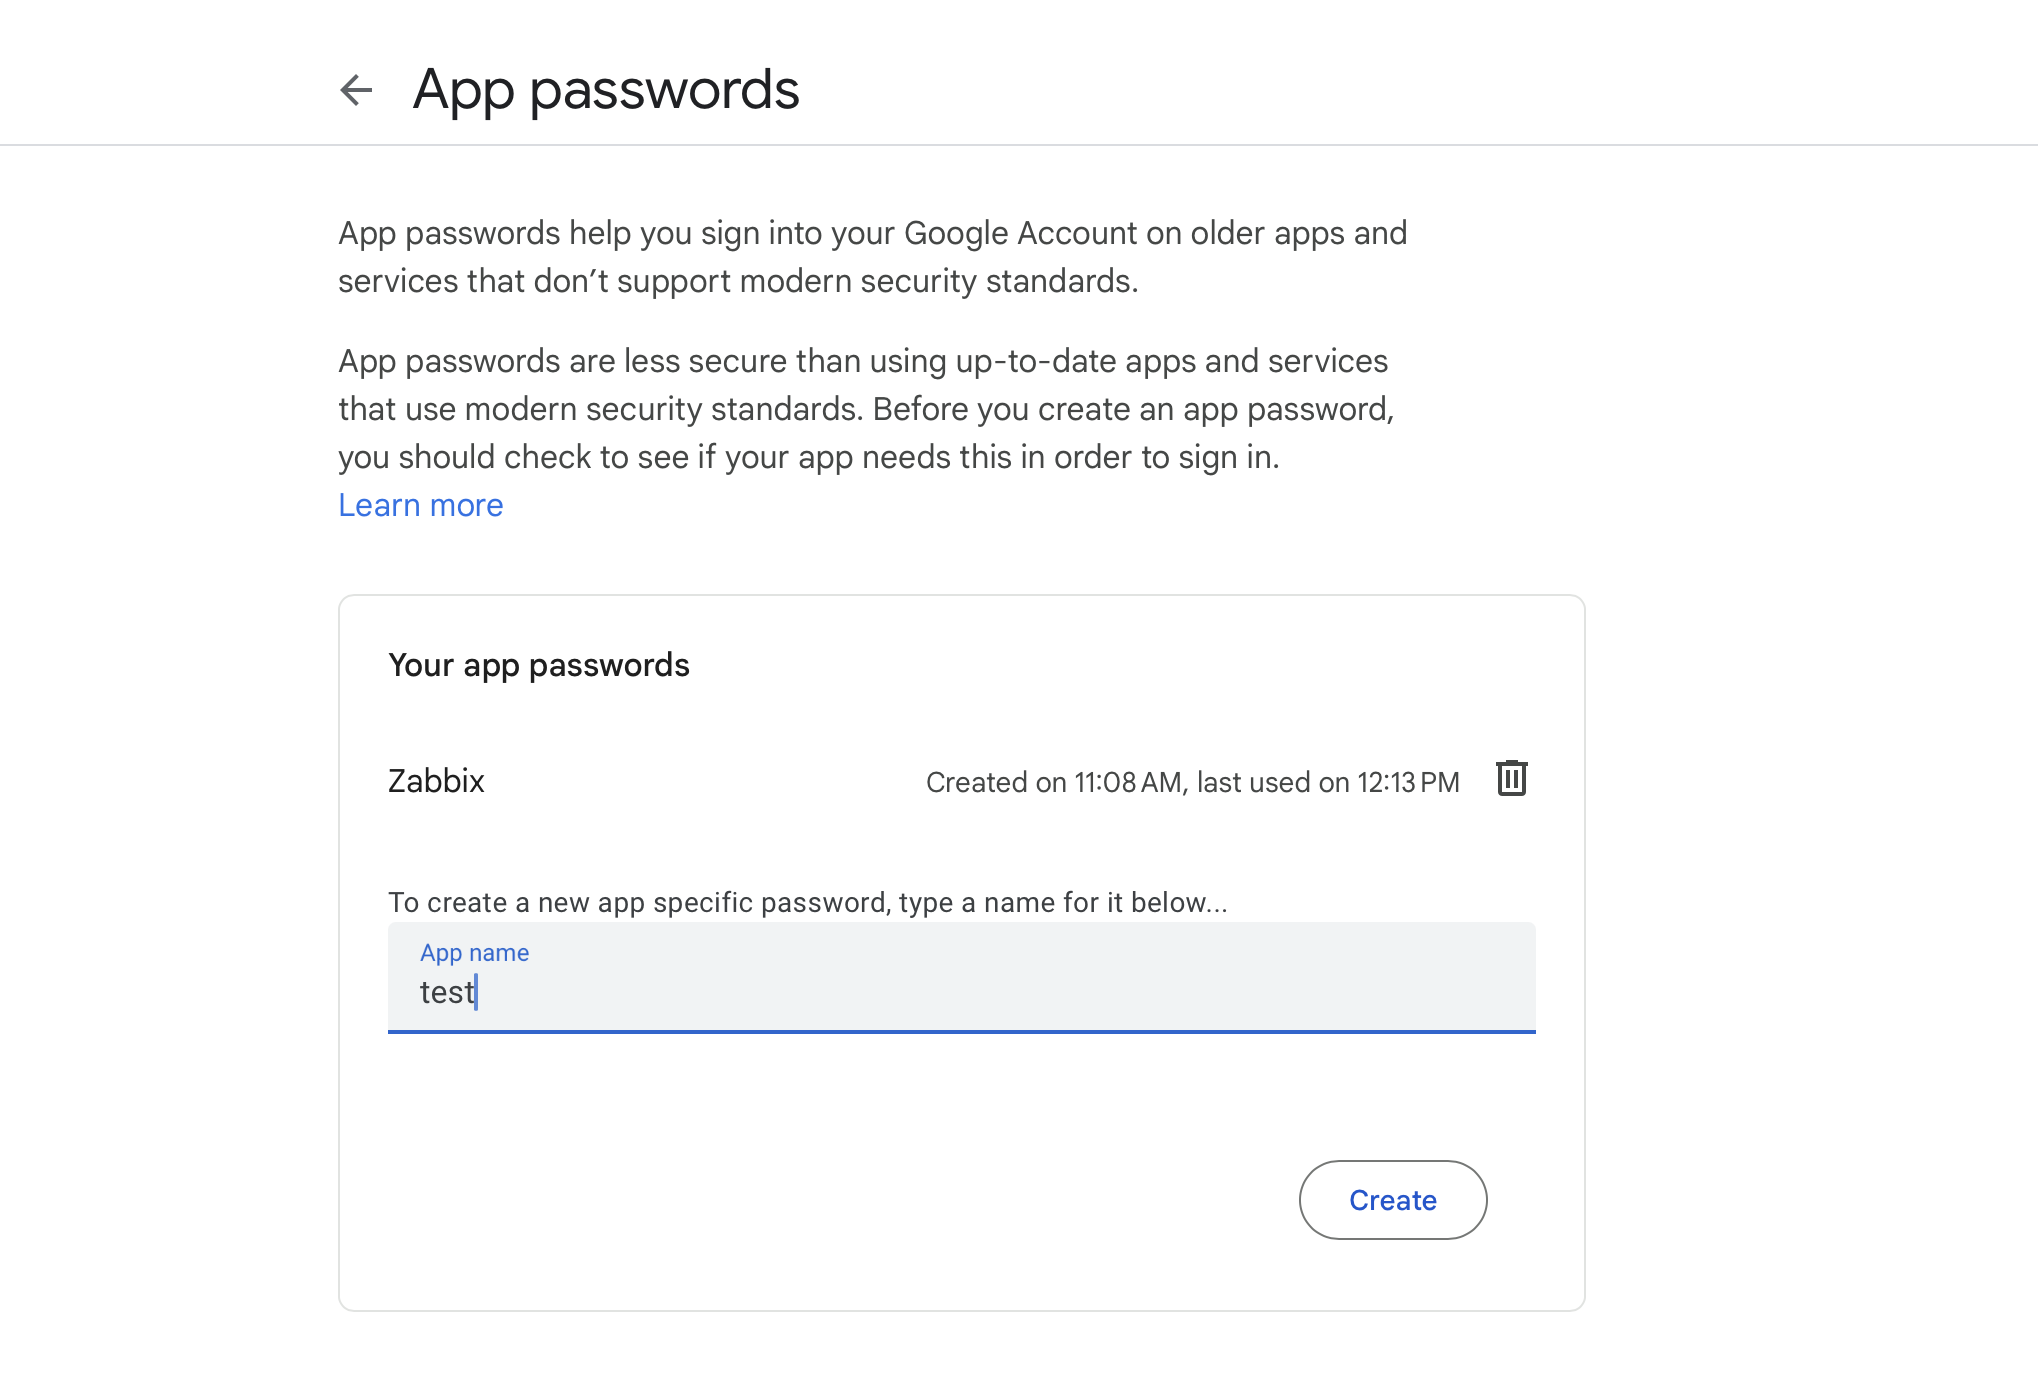Click the typed text 'test' in field
Screen dimensions: 2038x1392
coord(446,992)
